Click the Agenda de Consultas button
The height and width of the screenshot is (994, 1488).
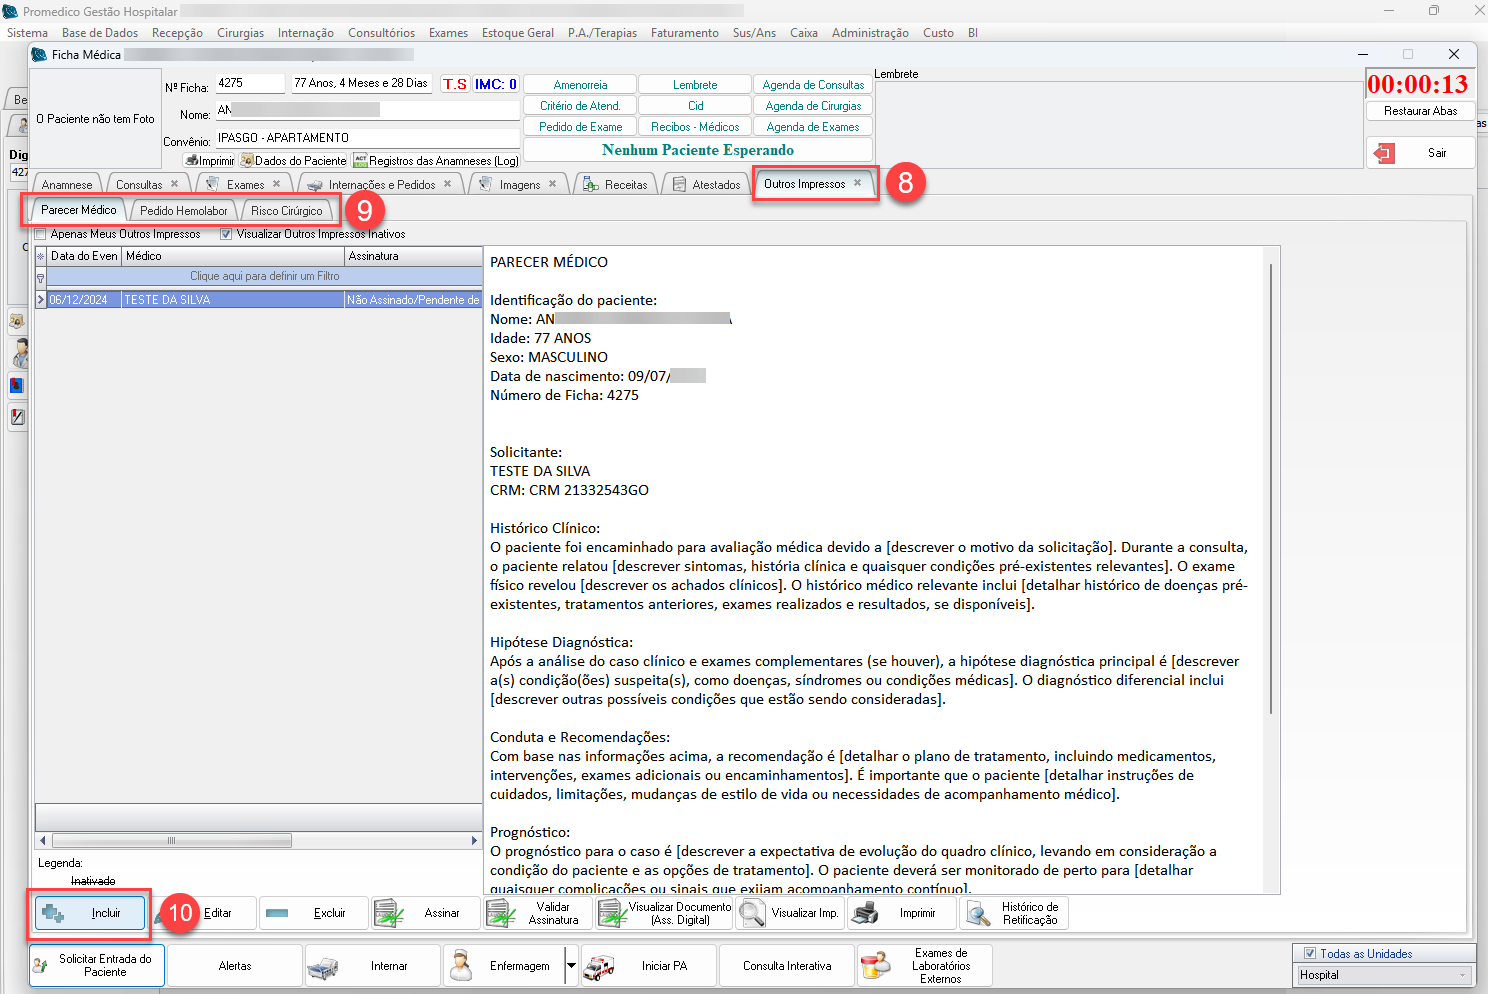pos(813,85)
